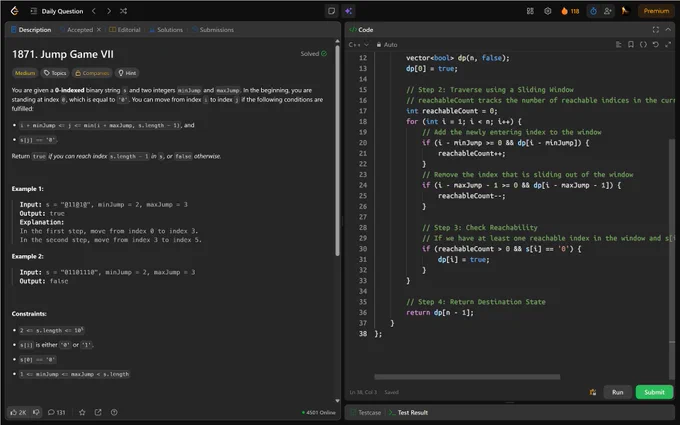The height and width of the screenshot is (425, 680).
Task: Expand the Topics tag
Action: (55, 73)
